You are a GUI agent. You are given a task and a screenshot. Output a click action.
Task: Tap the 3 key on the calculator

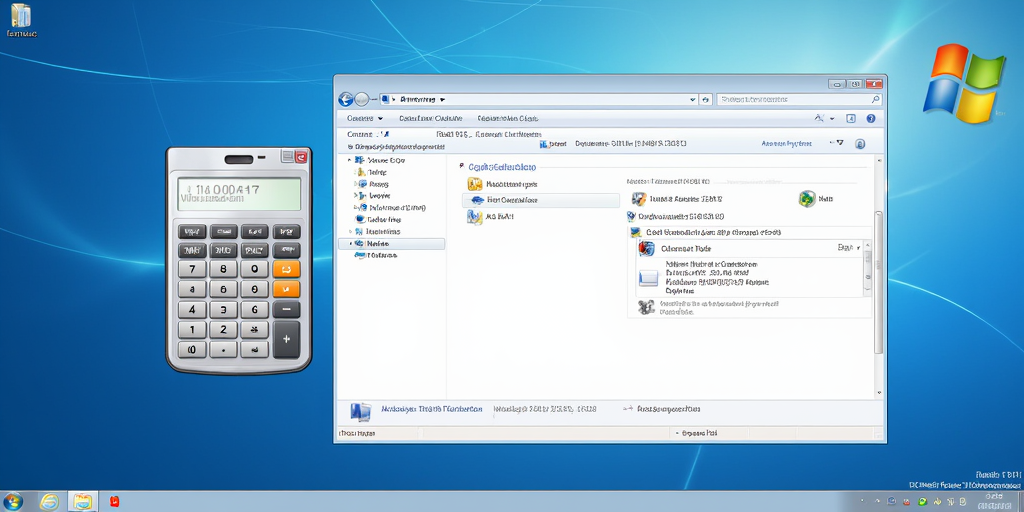point(223,310)
